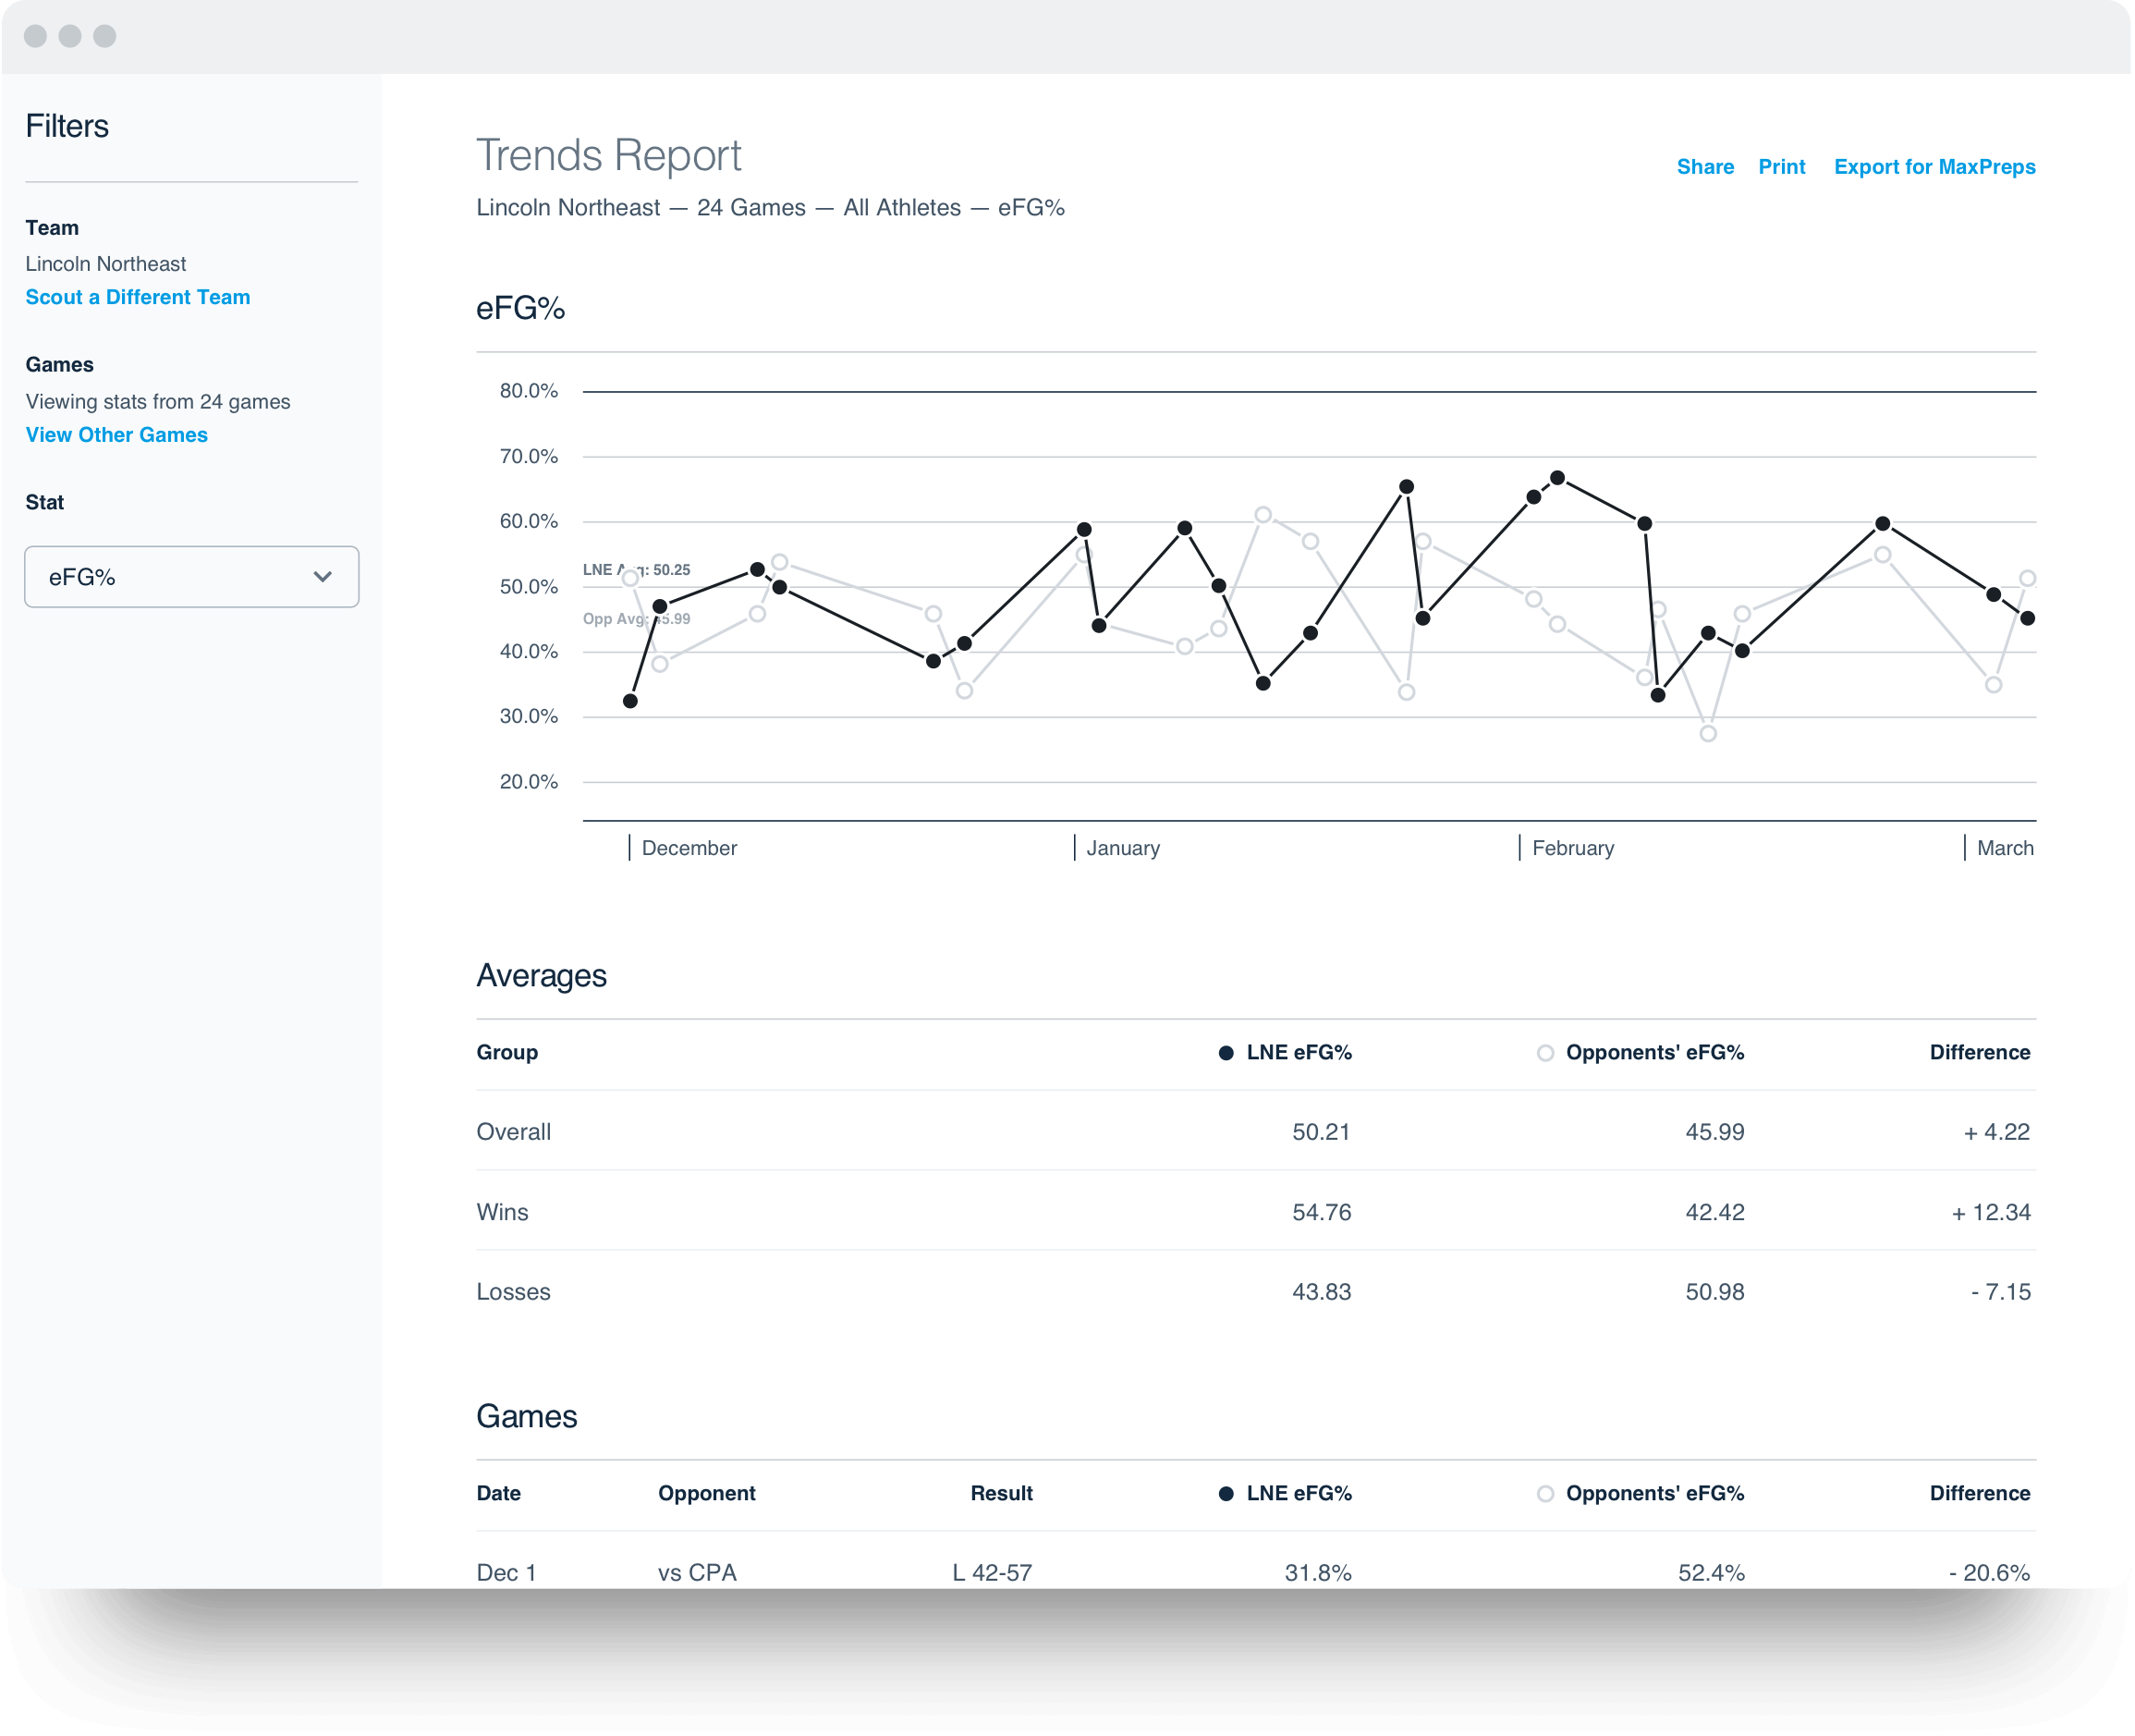Click the Share link
2135x1736 pixels.
(1705, 167)
